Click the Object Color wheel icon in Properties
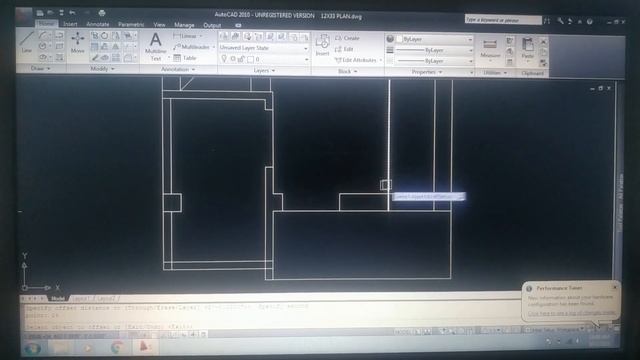 click(390, 39)
